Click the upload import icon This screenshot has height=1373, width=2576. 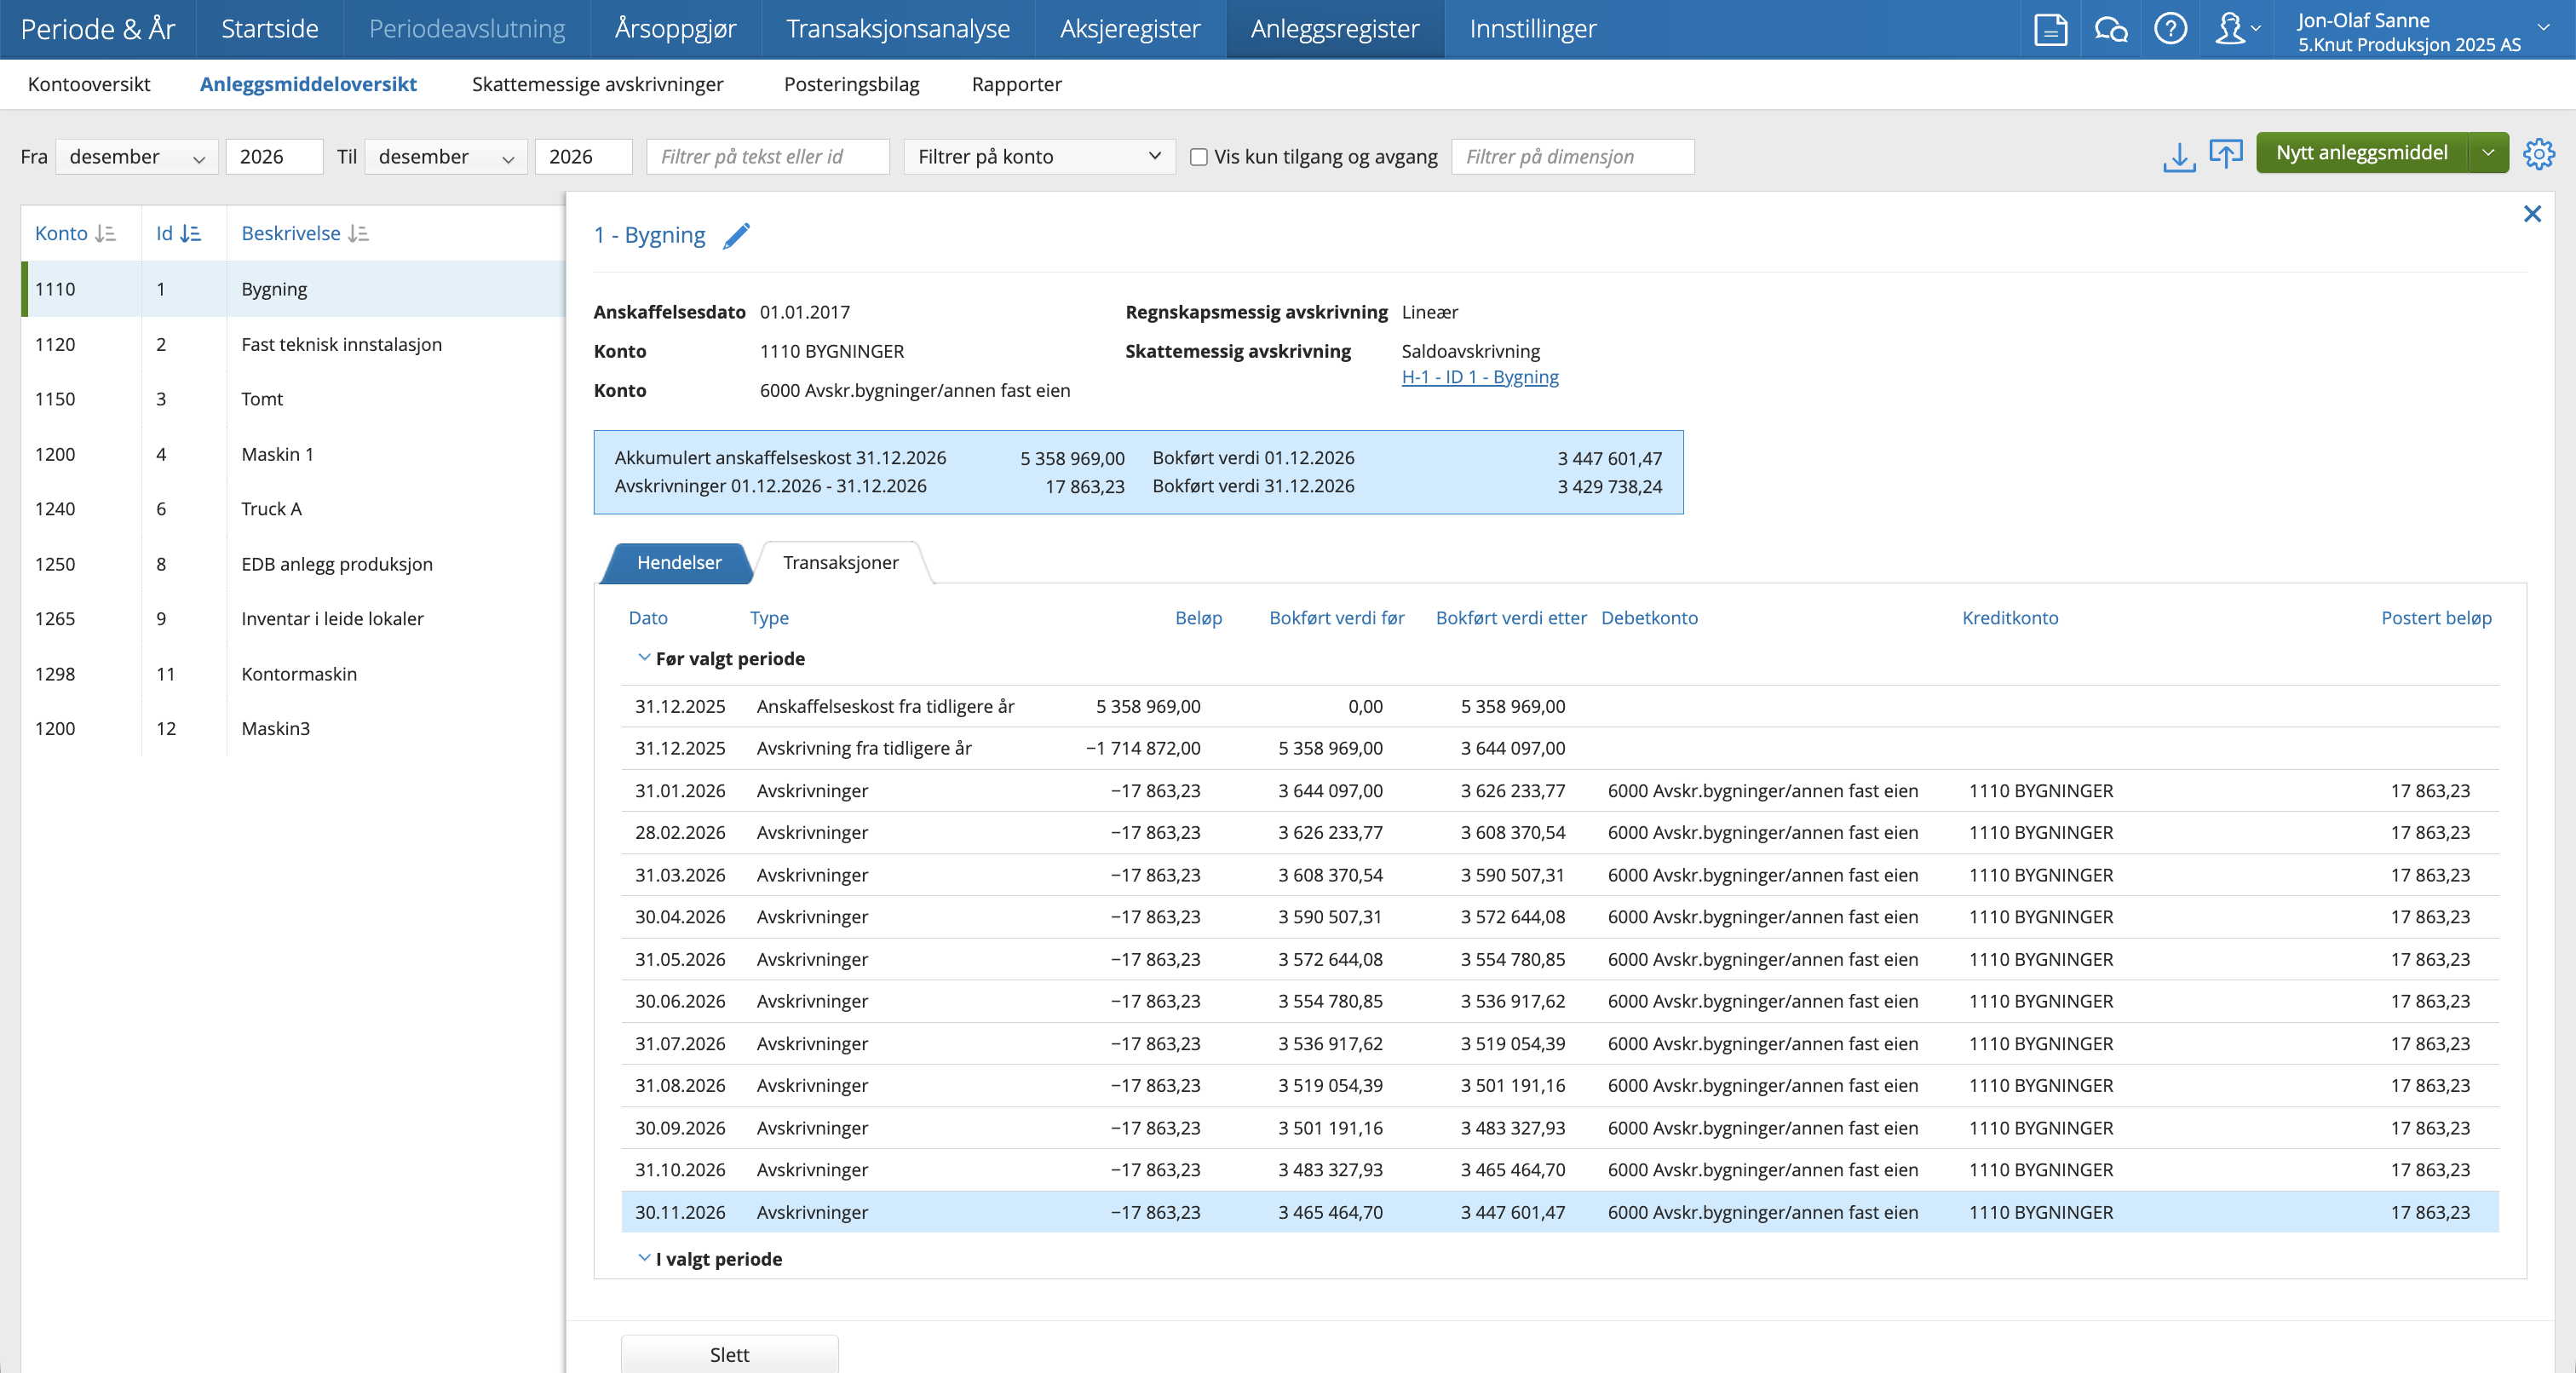2226,155
